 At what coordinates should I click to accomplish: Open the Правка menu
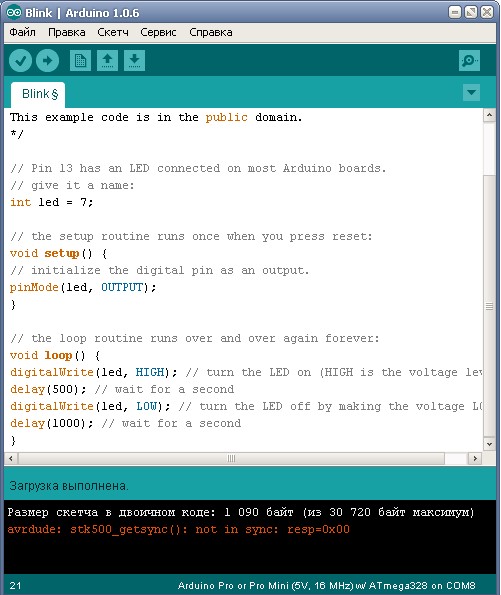pyautogui.click(x=67, y=32)
